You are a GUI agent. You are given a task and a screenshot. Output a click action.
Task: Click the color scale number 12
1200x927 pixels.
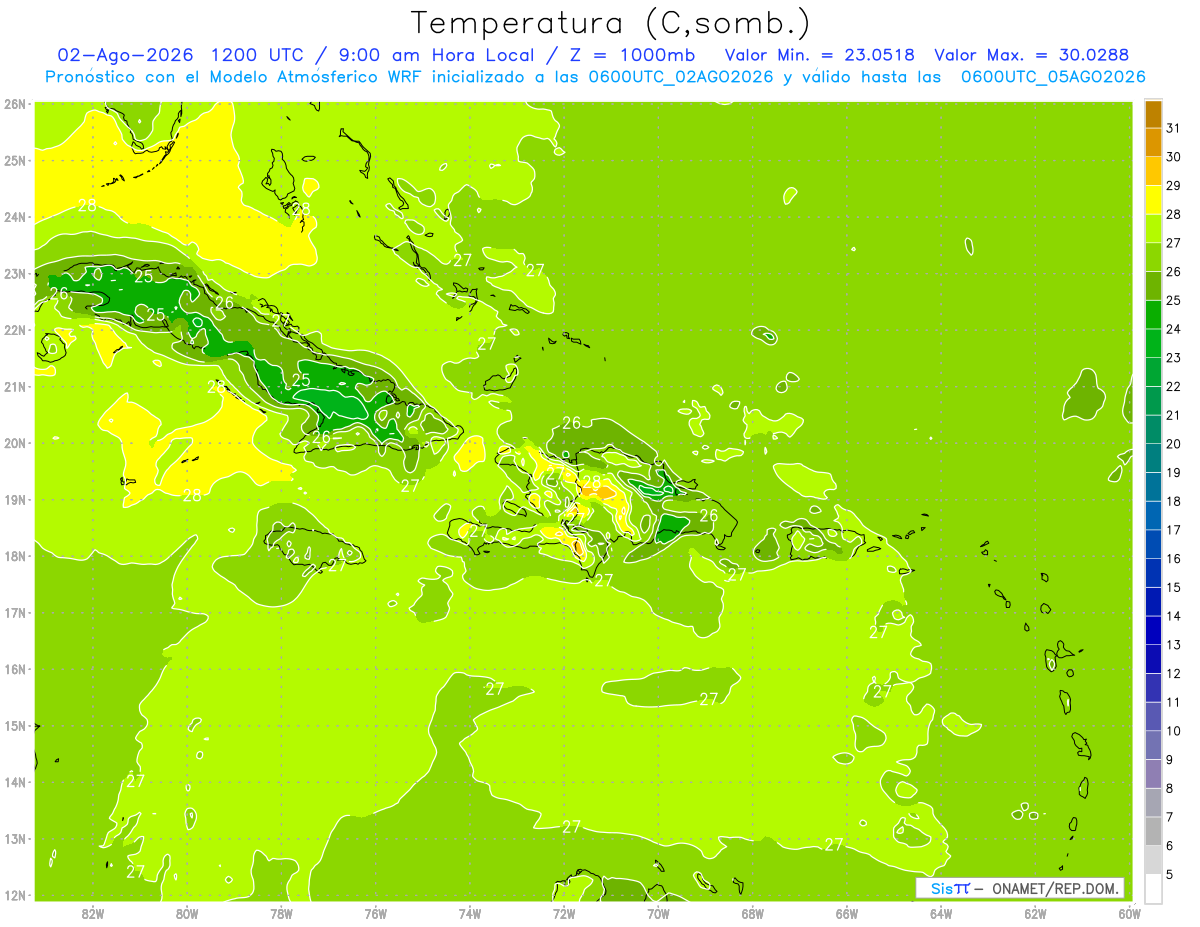[1173, 674]
